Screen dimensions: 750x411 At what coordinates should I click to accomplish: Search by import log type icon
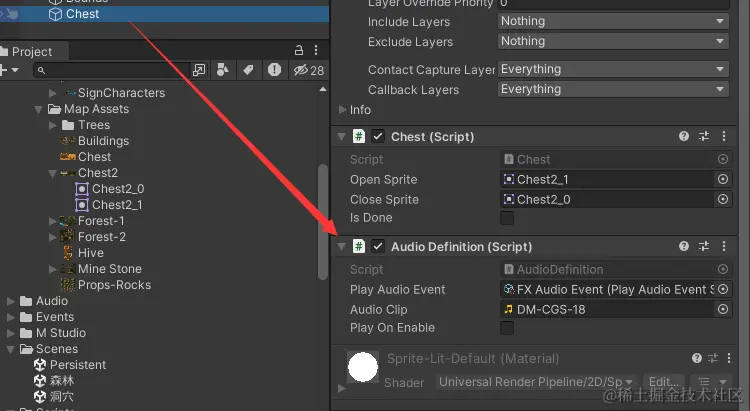[274, 70]
